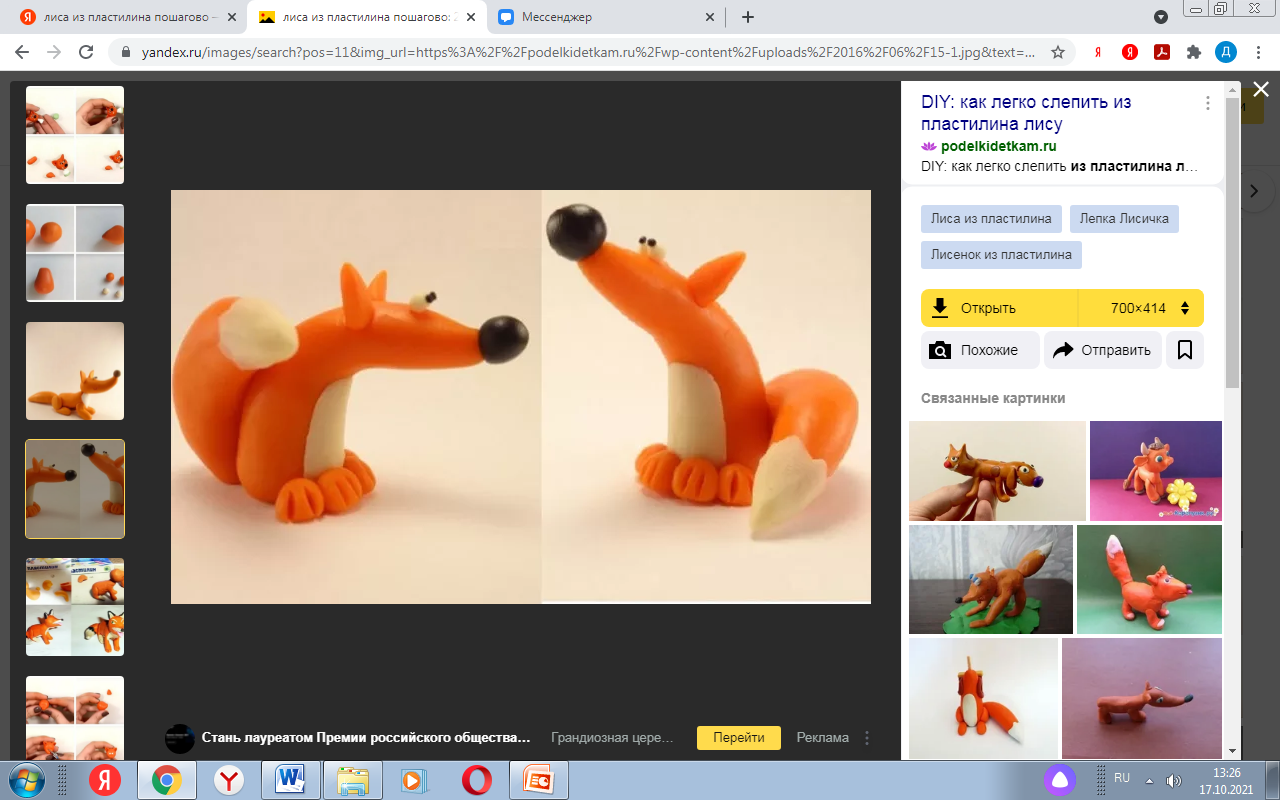Open the ad options three-dot menu
Image resolution: width=1280 pixels, height=800 pixels.
pyautogui.click(x=867, y=738)
